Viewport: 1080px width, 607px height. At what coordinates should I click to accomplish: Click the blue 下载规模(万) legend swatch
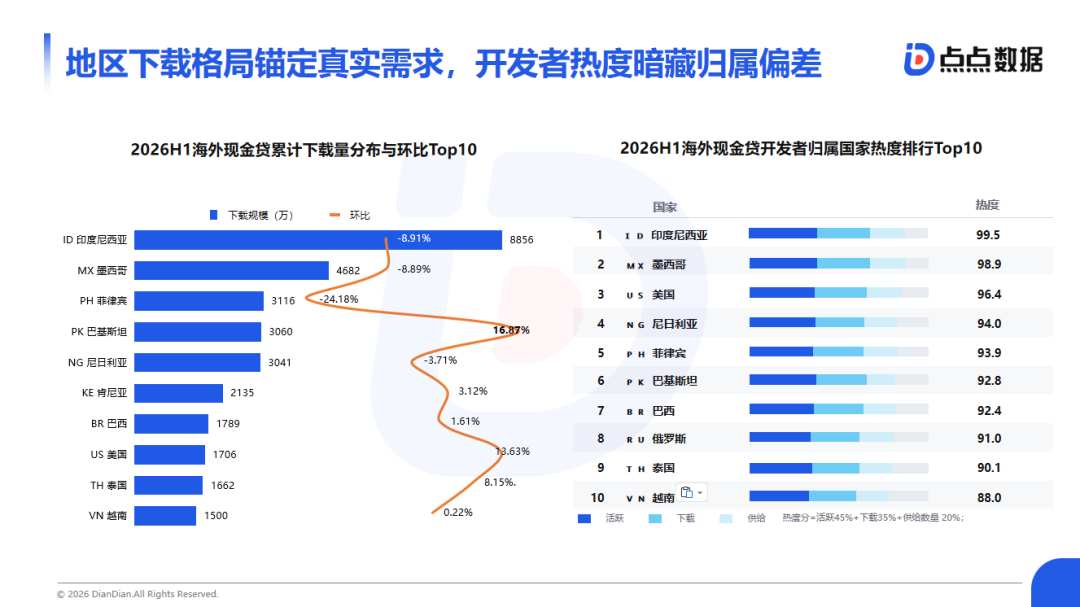[x=214, y=216]
